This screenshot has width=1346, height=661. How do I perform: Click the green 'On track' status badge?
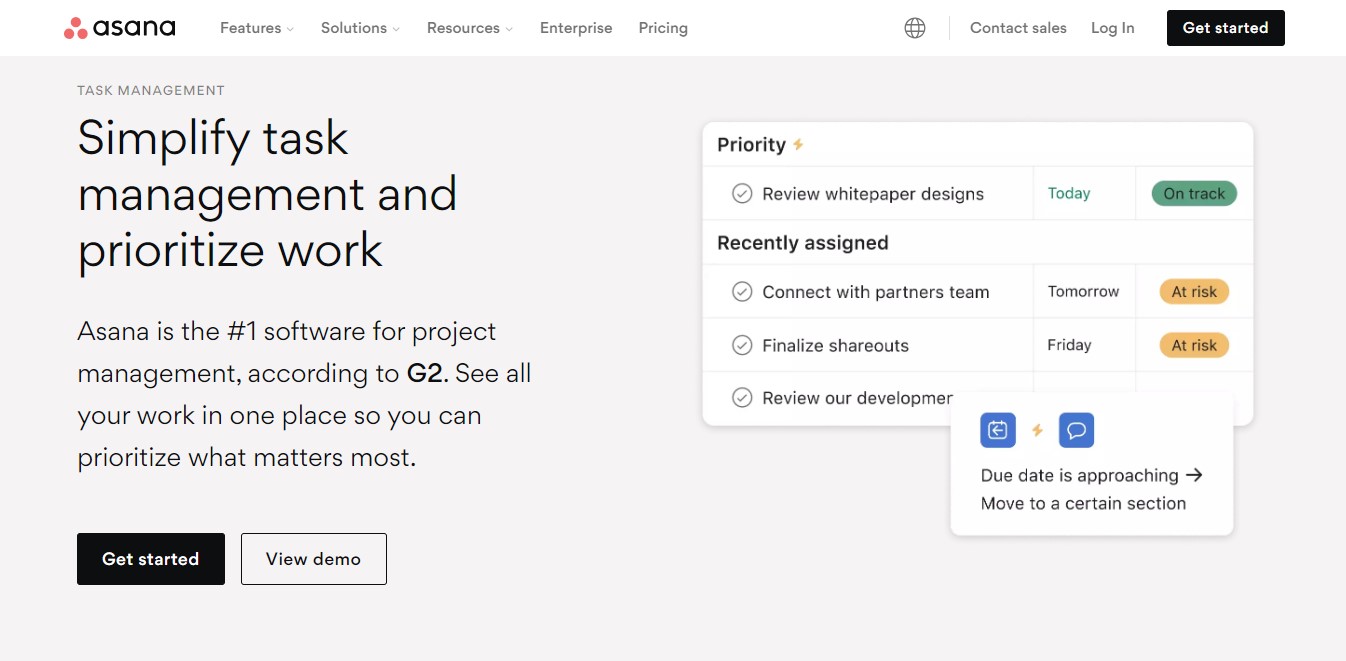[x=1194, y=194]
